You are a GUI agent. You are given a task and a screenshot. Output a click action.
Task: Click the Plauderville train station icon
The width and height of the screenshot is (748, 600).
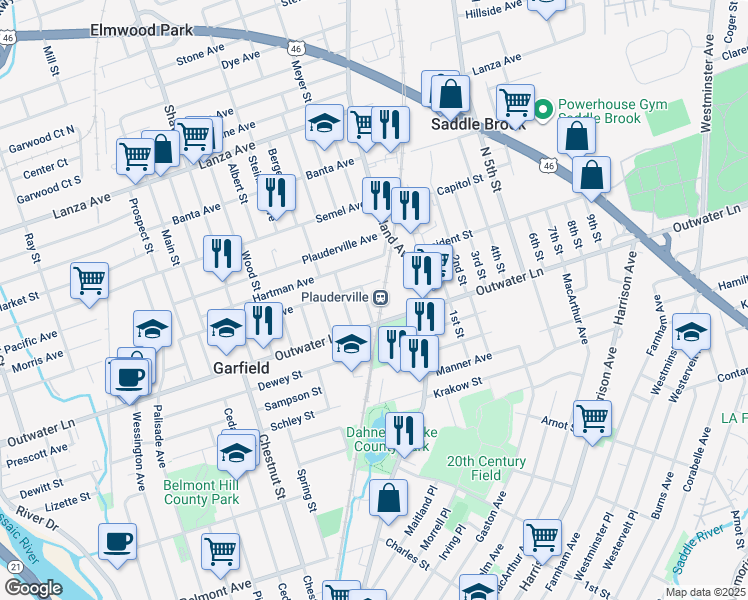(x=380, y=298)
